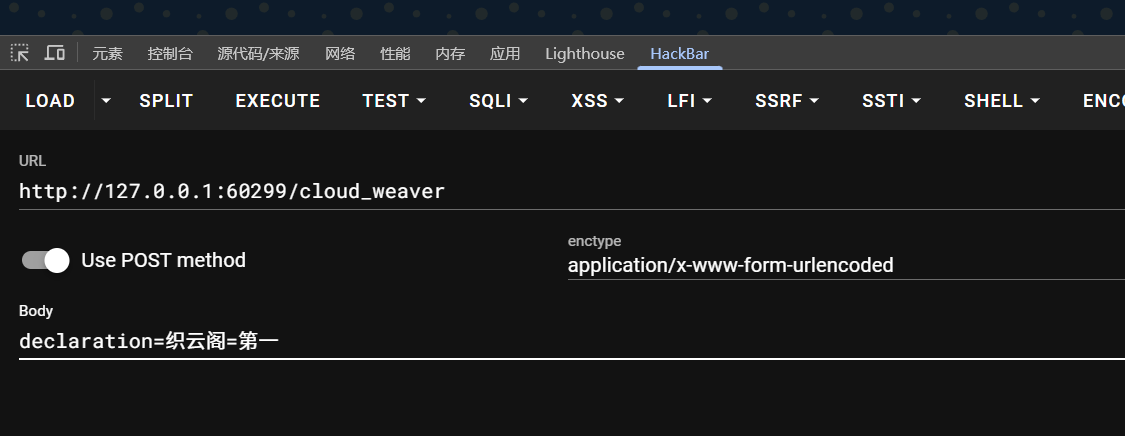Run the request with EXECUTE
The height and width of the screenshot is (436, 1125).
pyautogui.click(x=278, y=101)
